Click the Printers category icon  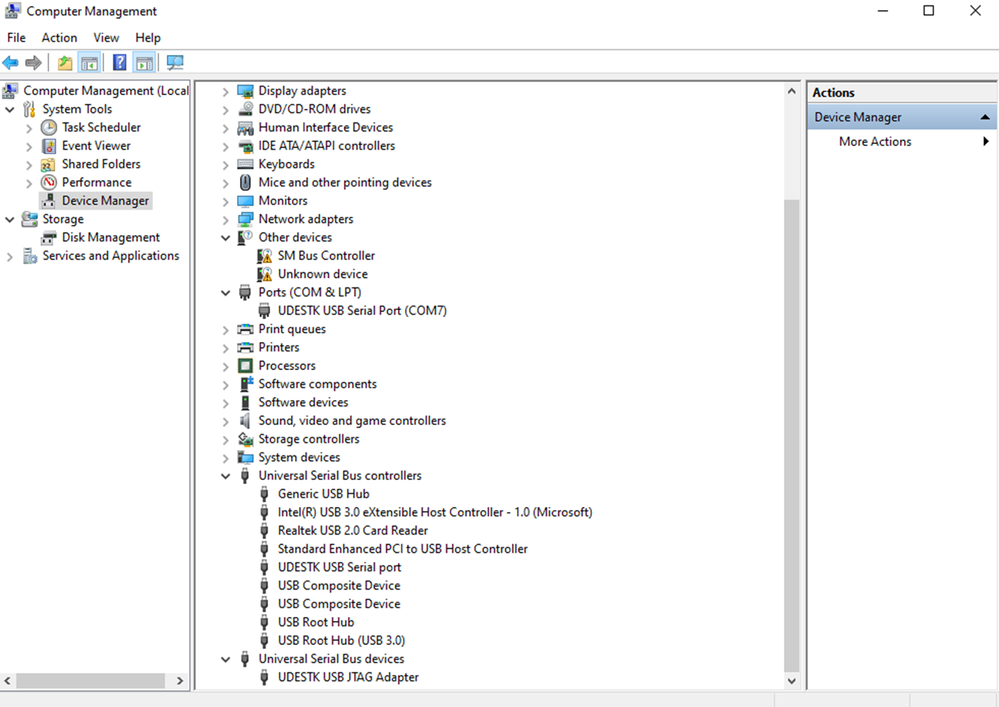pyautogui.click(x=245, y=348)
